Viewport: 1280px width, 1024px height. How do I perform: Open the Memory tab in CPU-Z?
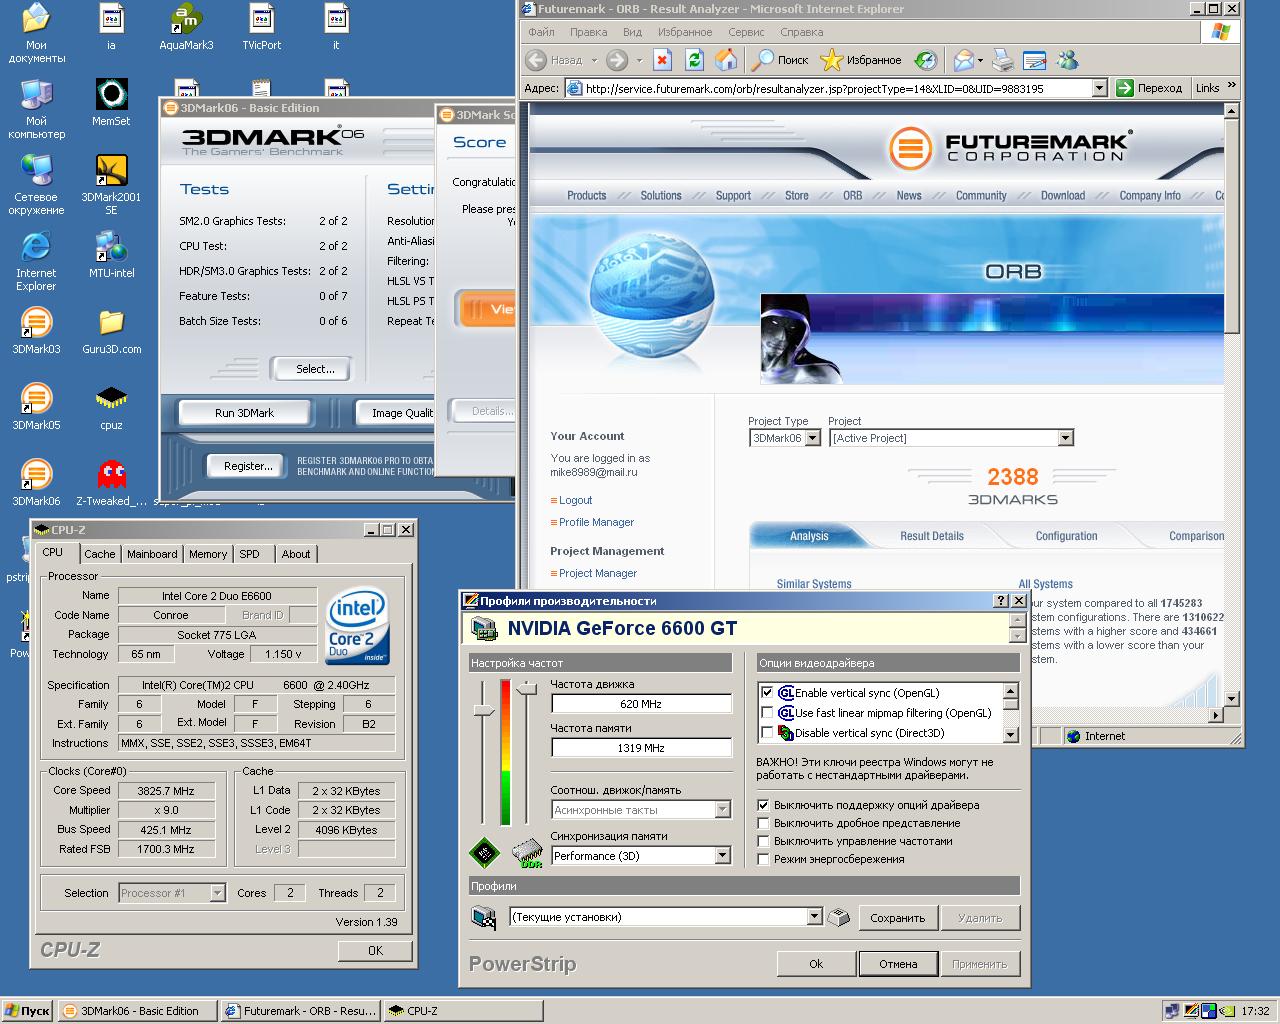click(208, 554)
